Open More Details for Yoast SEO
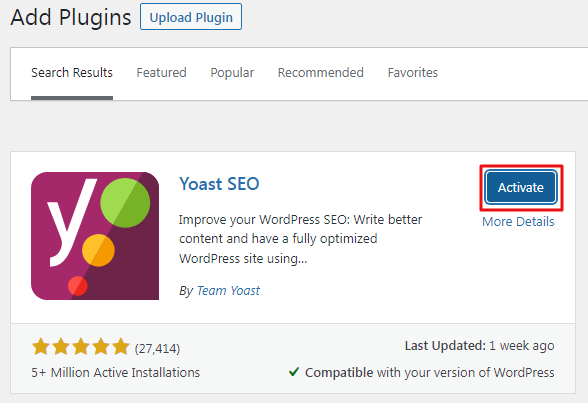Viewport: 588px width, 403px height. pyautogui.click(x=518, y=222)
